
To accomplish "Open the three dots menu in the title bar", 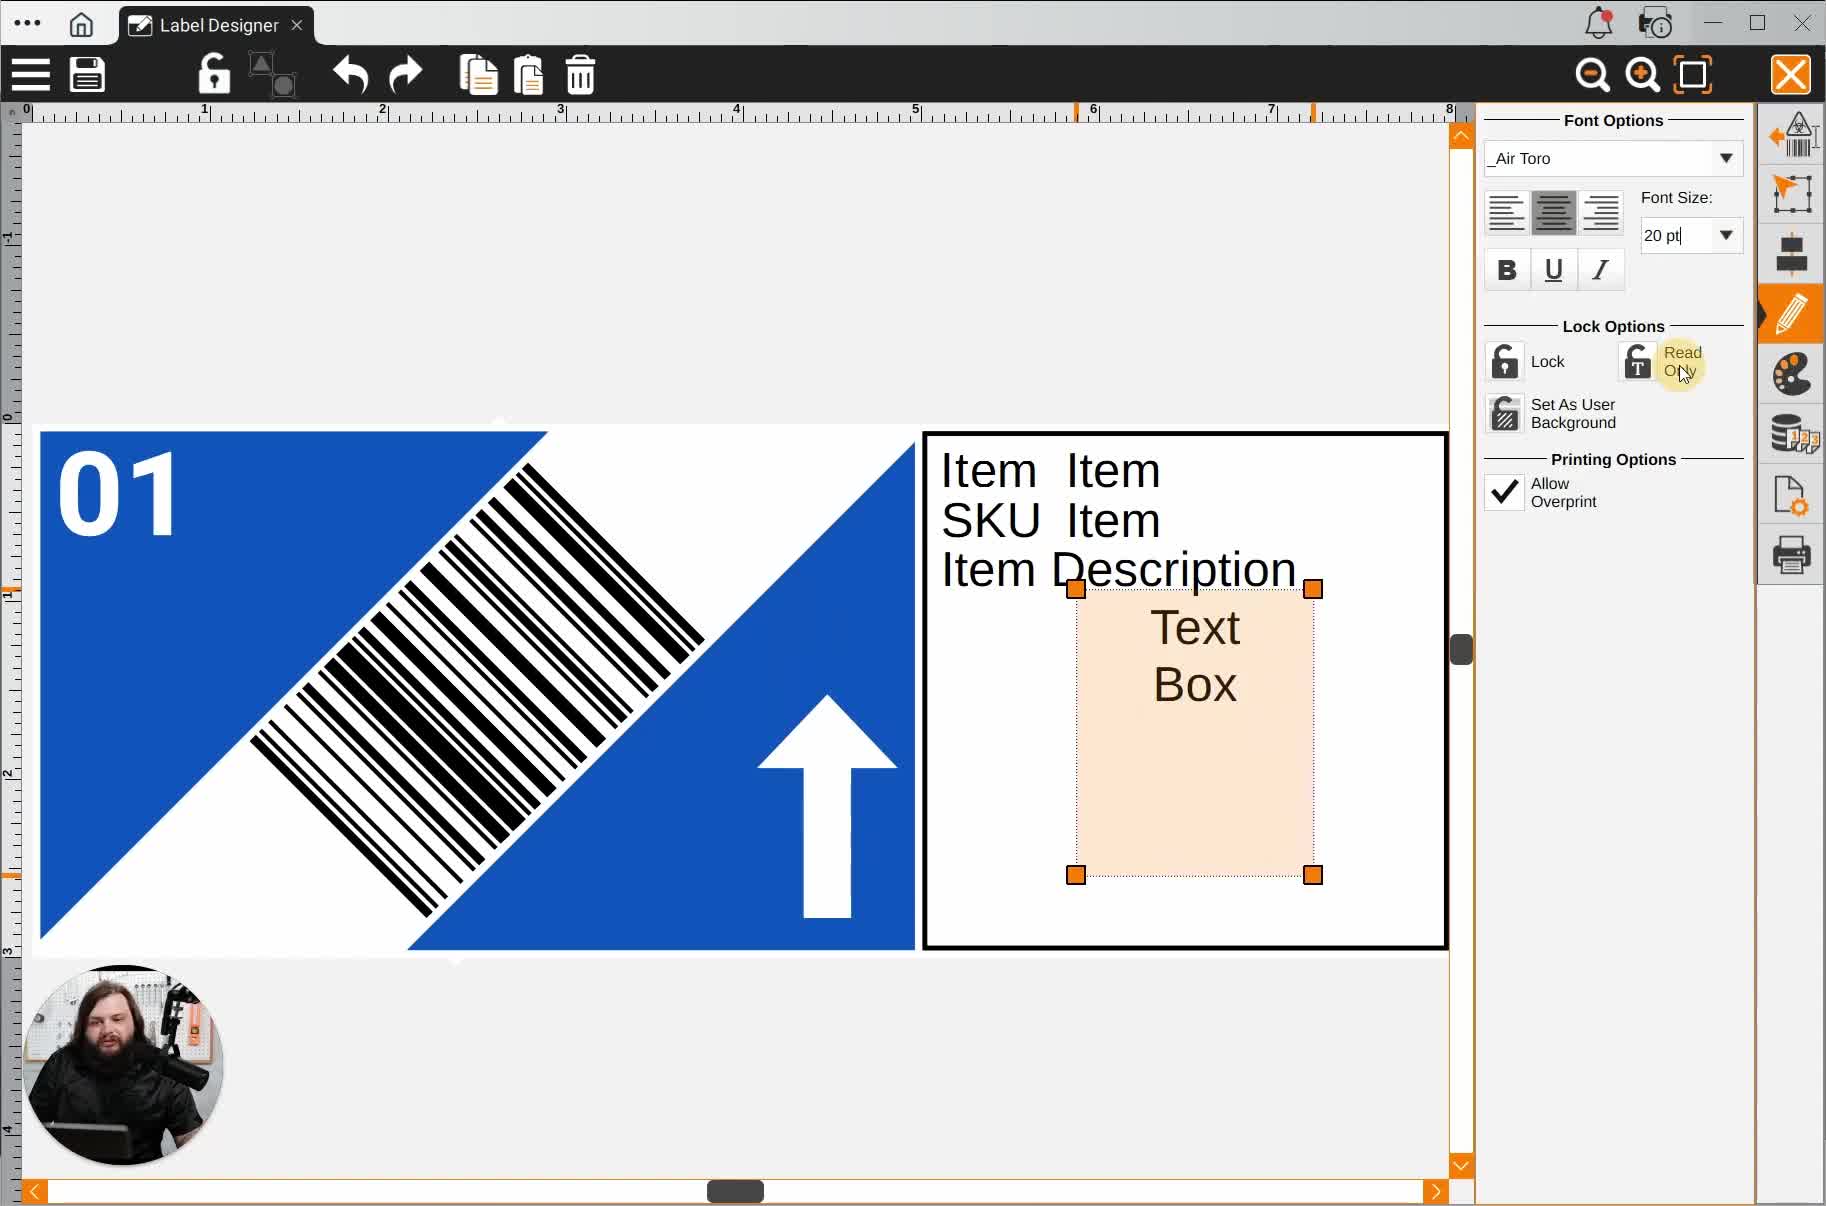I will point(27,23).
